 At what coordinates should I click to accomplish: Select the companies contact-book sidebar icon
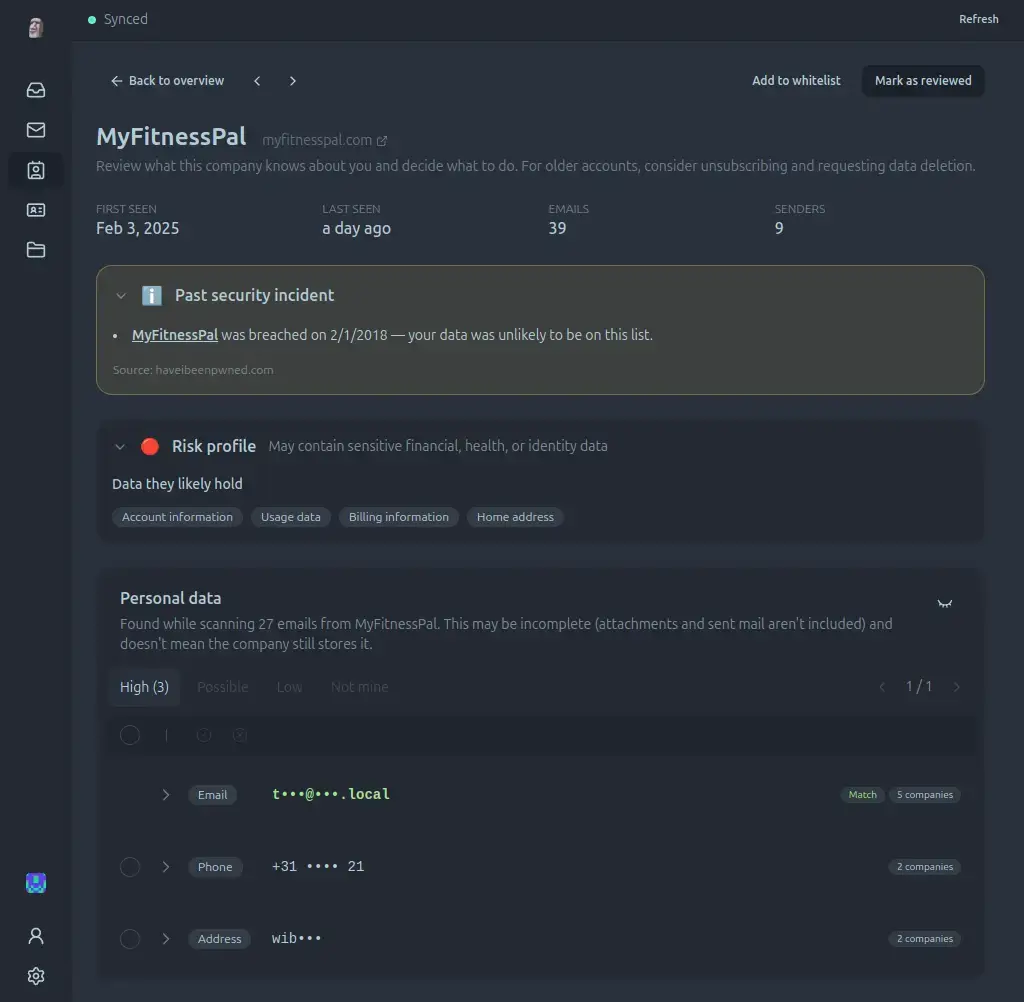pyautogui.click(x=36, y=170)
